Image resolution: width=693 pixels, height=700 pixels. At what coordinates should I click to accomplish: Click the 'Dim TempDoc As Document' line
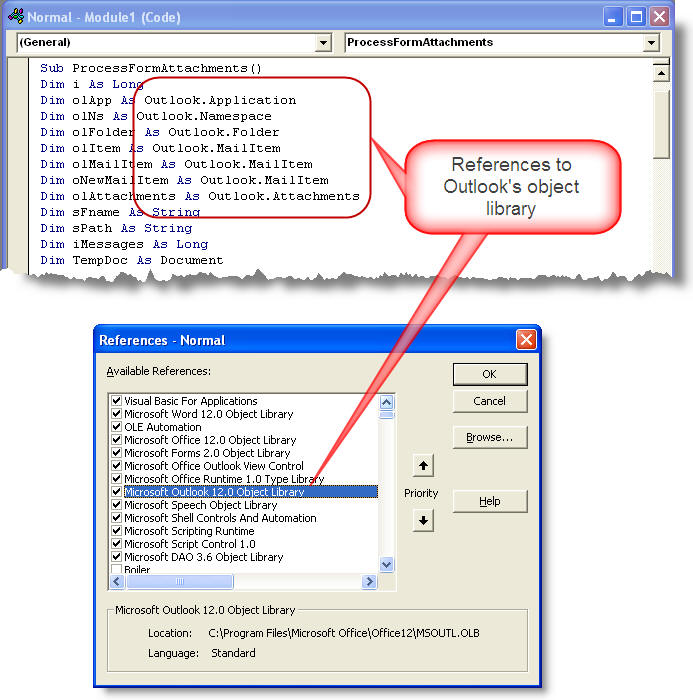(x=132, y=260)
